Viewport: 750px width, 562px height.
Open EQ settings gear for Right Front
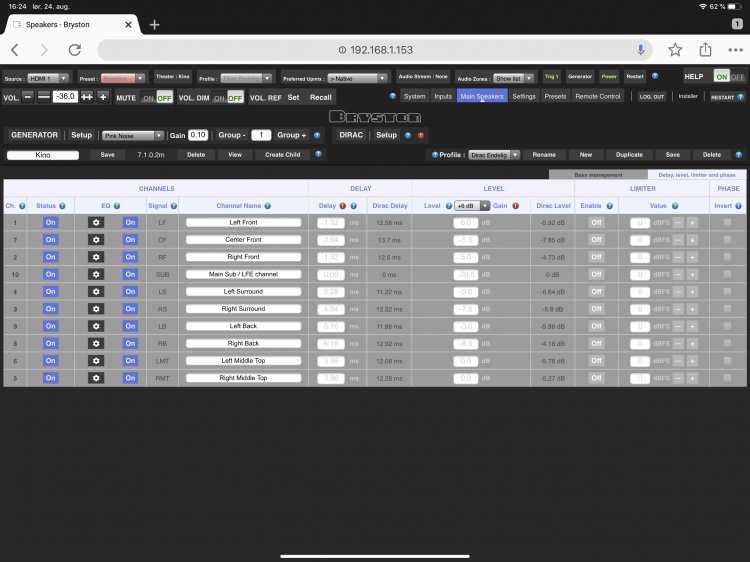pos(96,257)
